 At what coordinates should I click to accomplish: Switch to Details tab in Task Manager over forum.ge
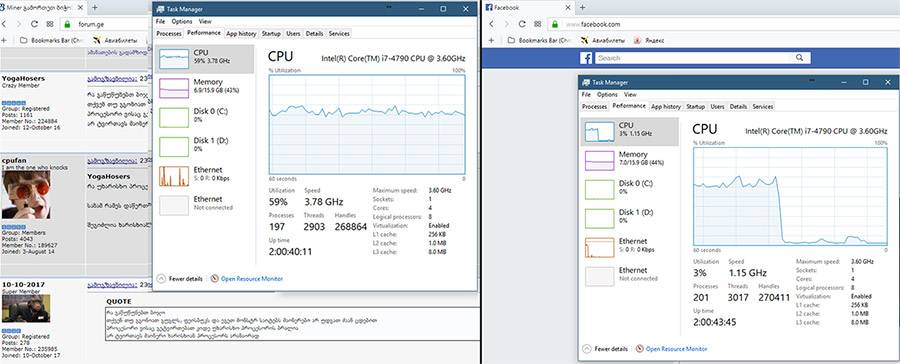coord(315,34)
